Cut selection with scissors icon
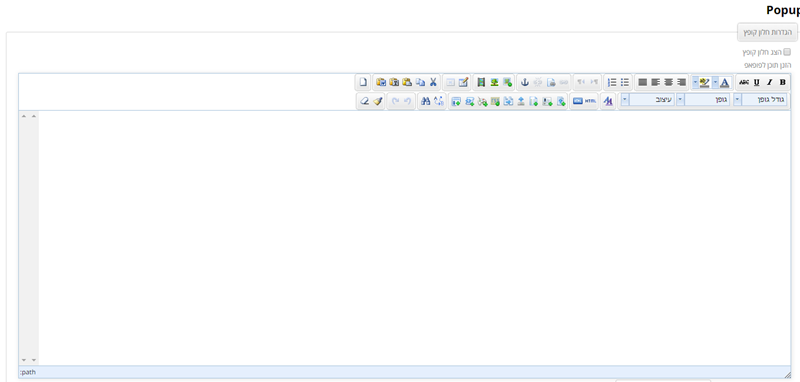 tap(433, 82)
